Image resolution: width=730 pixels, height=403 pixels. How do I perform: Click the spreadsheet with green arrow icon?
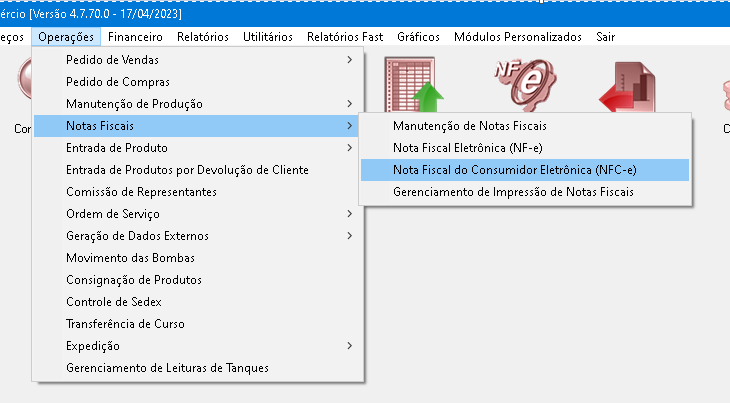[413, 84]
